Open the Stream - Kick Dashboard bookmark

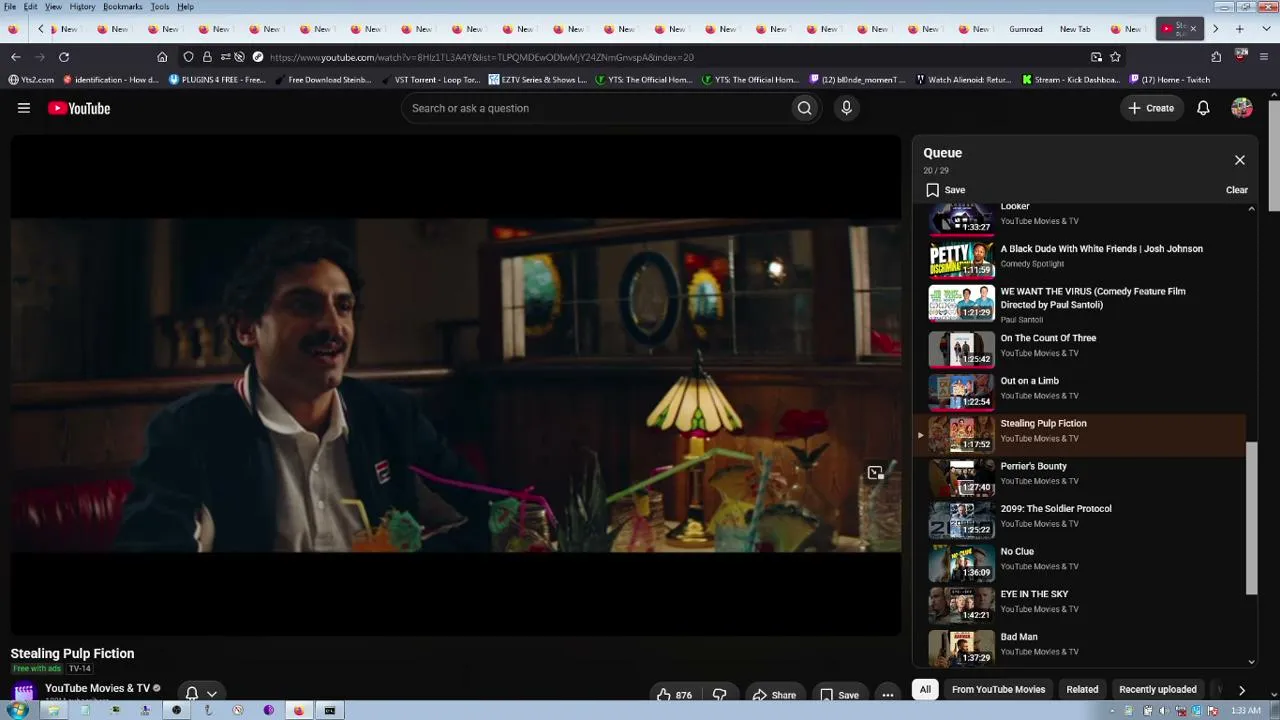point(1070,80)
